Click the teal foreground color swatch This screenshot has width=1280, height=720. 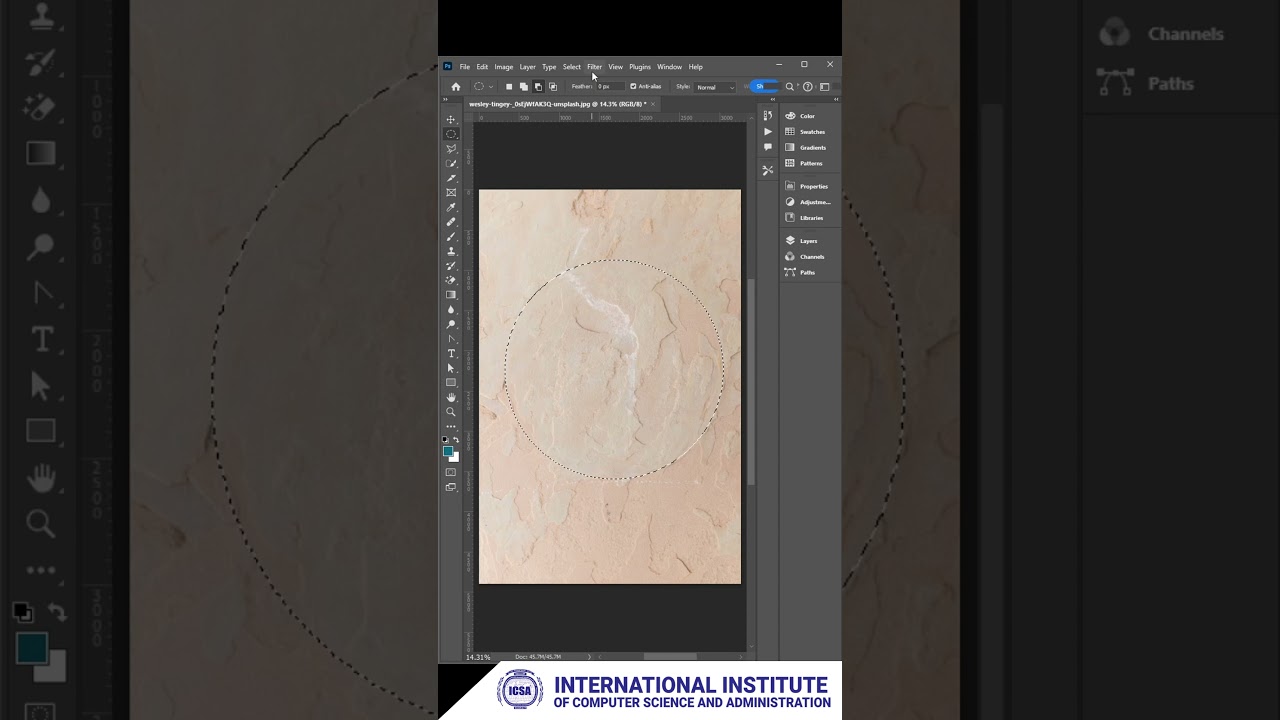pyautogui.click(x=448, y=451)
